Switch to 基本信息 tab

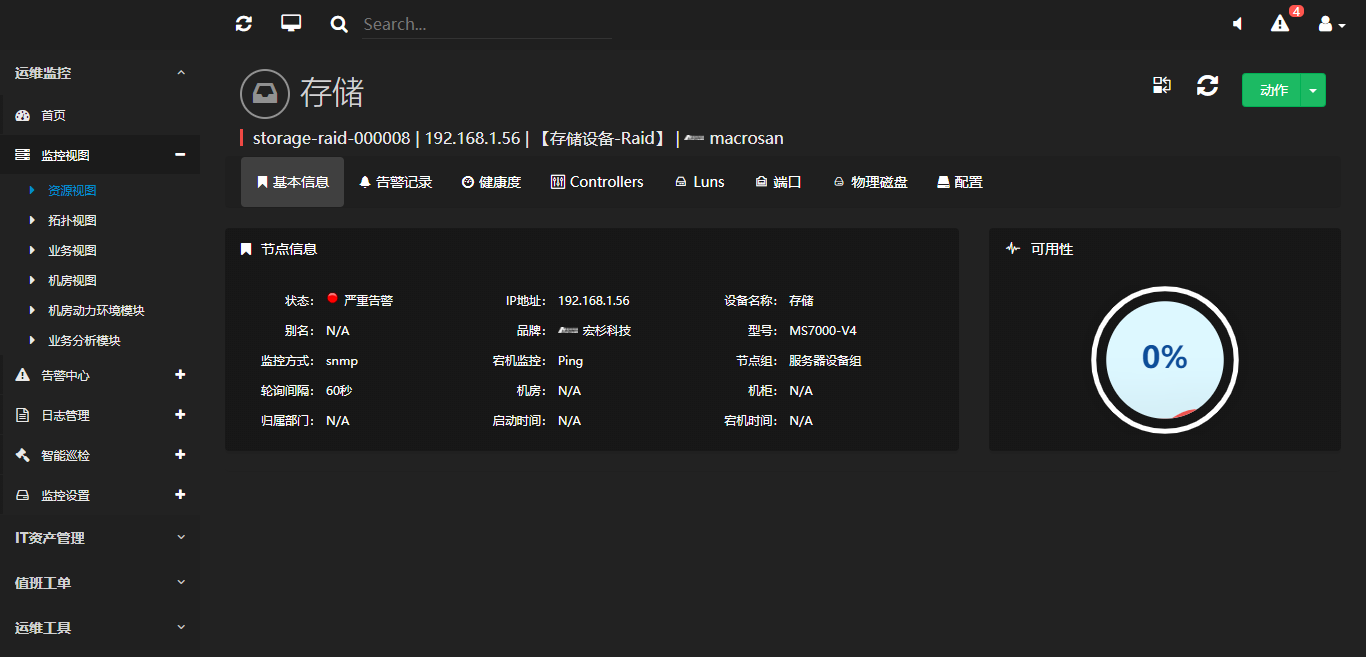tap(292, 182)
